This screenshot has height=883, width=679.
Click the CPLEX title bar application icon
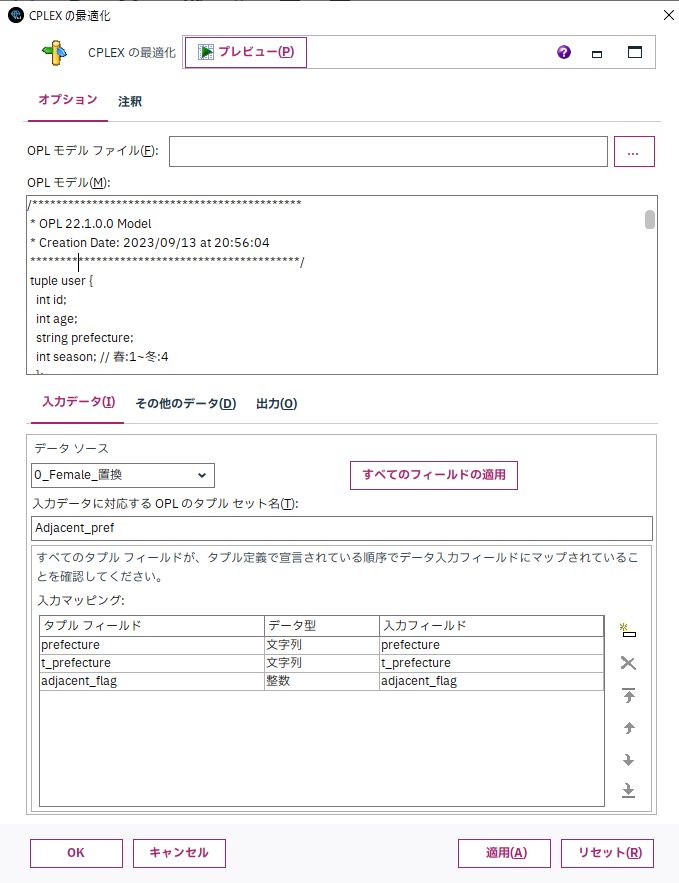16,15
